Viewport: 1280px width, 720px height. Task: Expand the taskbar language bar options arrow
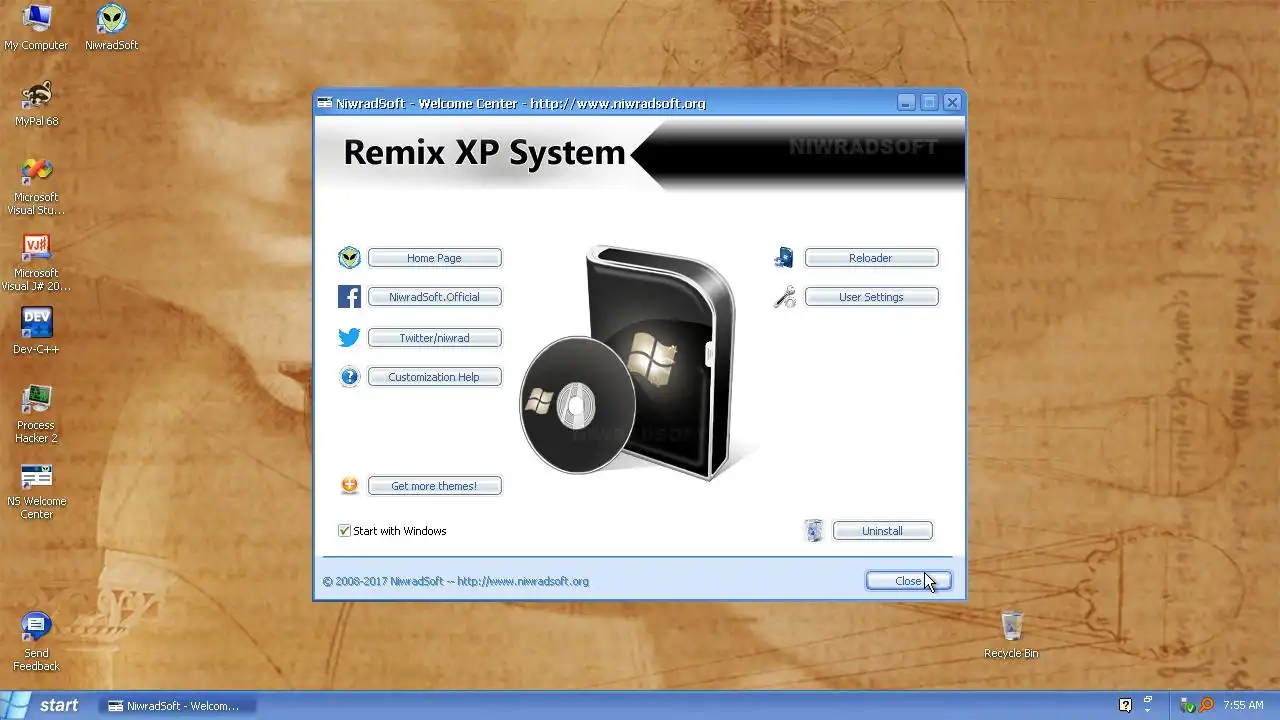coord(1148,709)
